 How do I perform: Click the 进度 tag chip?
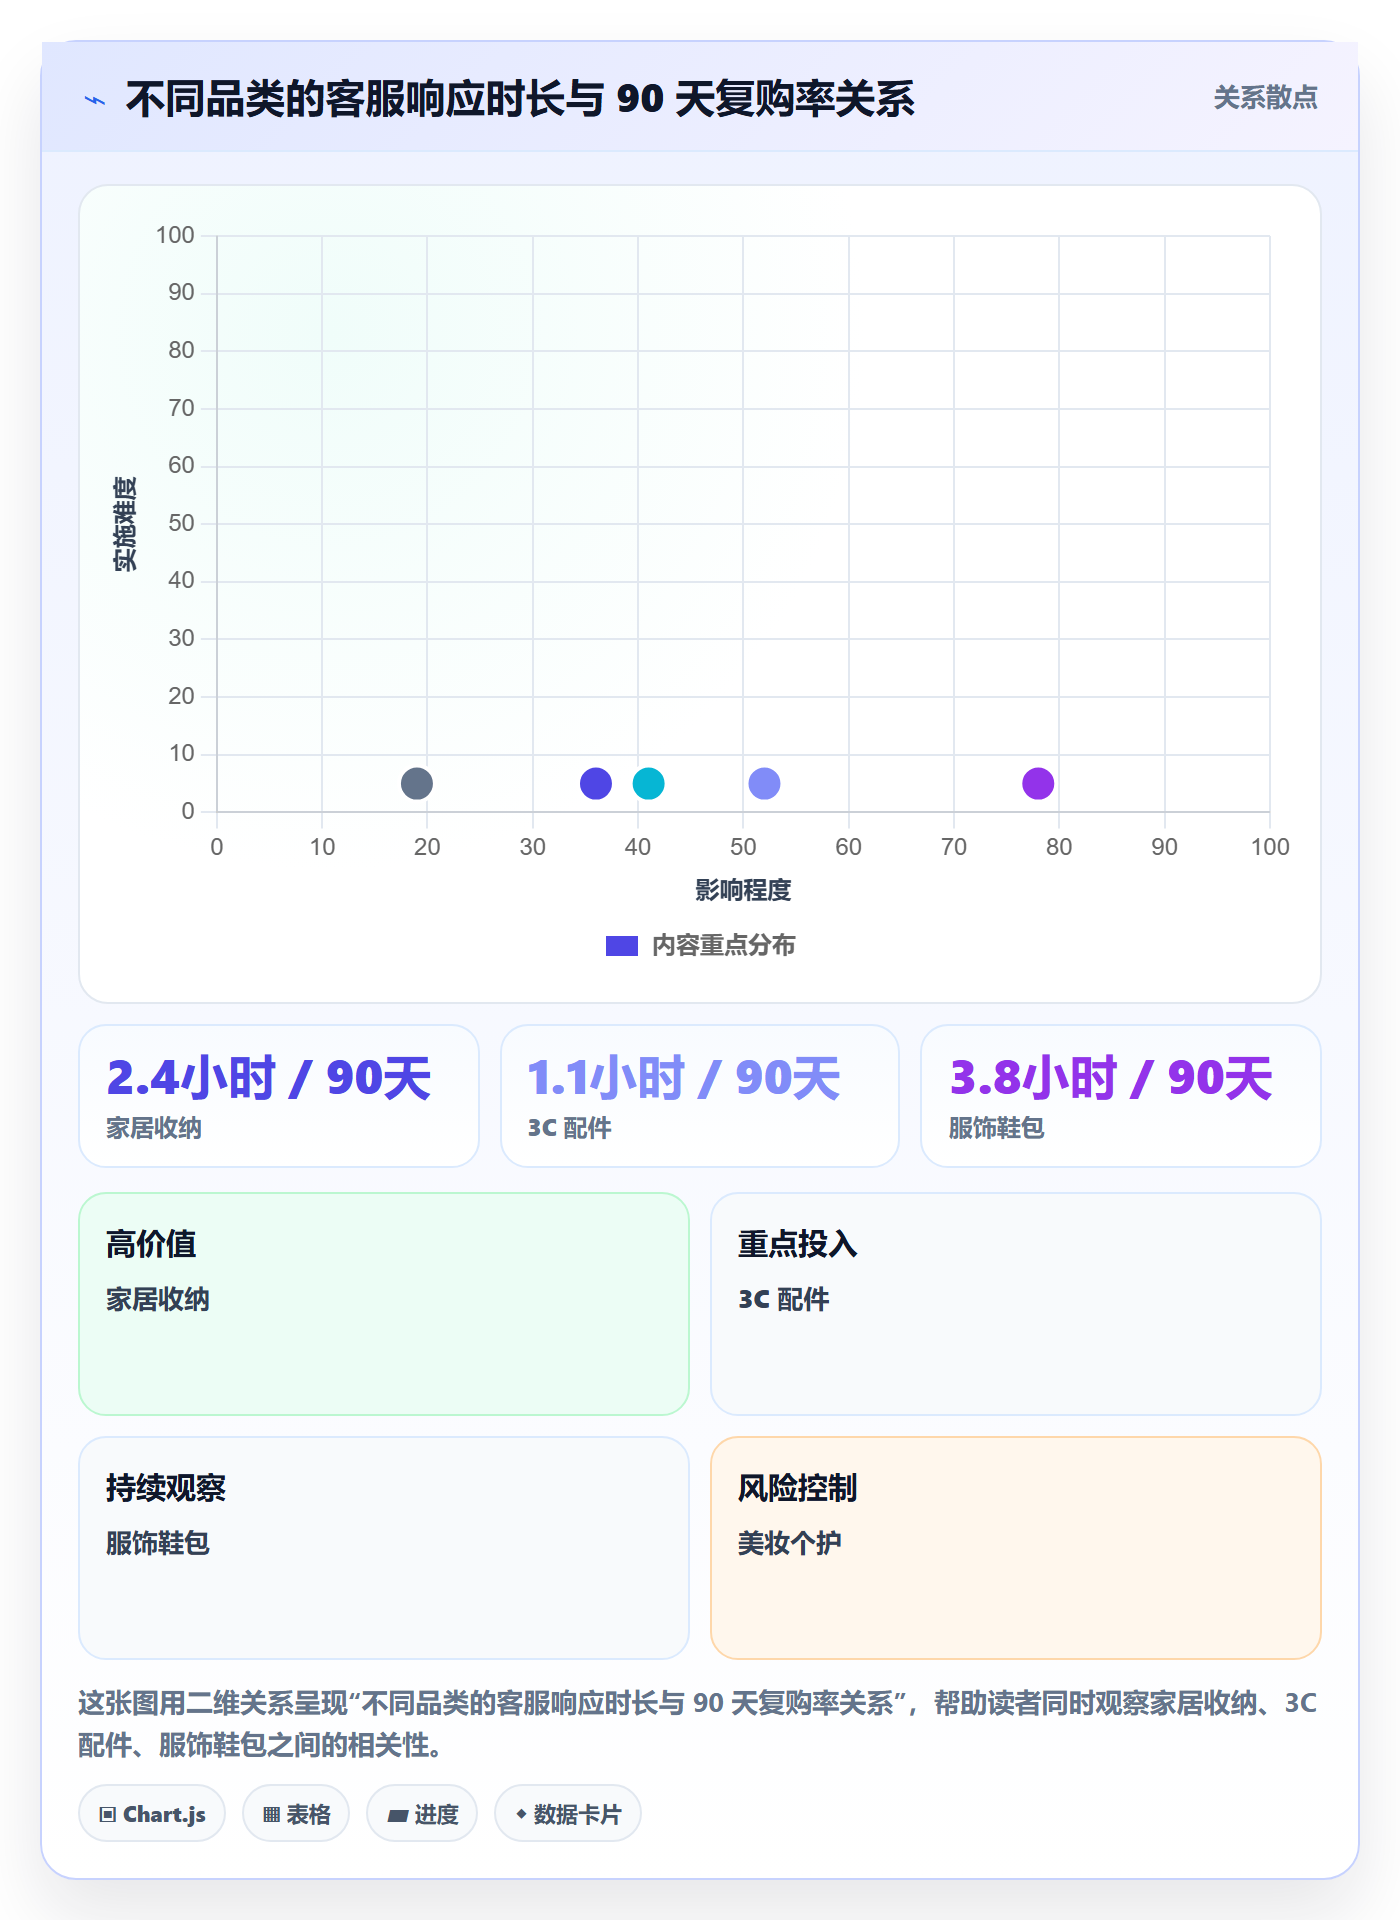[422, 1814]
